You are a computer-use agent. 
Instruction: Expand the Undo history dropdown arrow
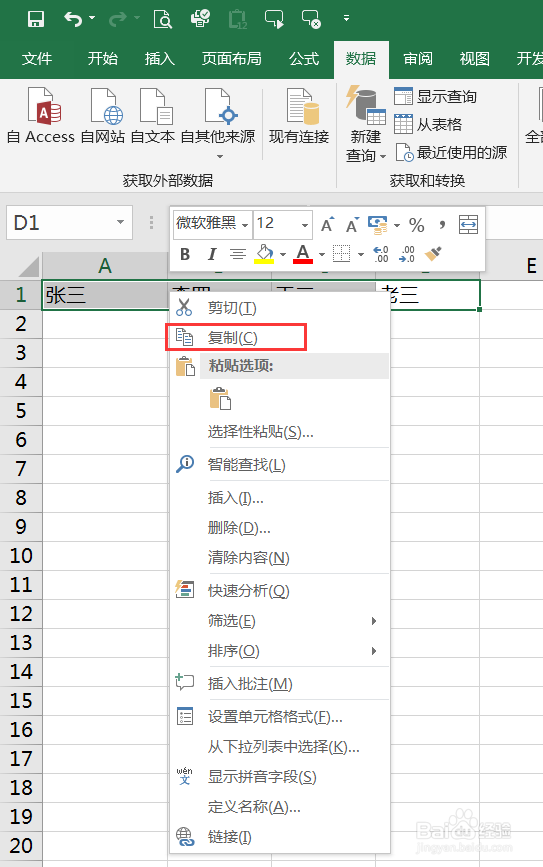tap(92, 18)
